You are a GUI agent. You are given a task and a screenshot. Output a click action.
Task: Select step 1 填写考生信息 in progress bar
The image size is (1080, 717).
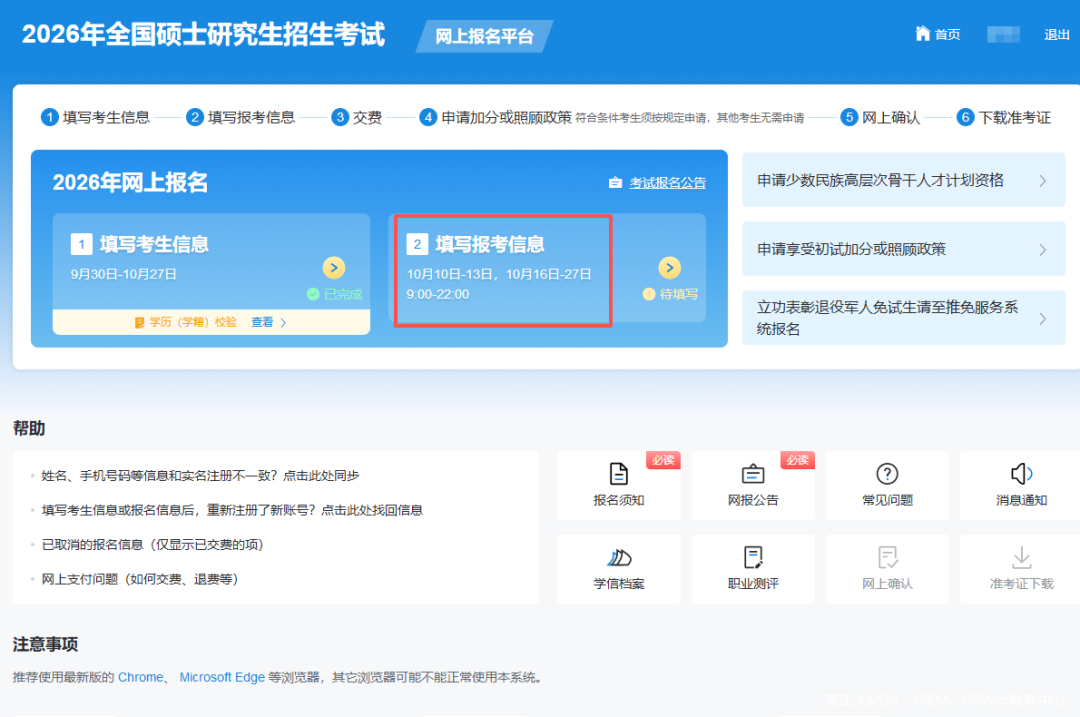pyautogui.click(x=96, y=118)
